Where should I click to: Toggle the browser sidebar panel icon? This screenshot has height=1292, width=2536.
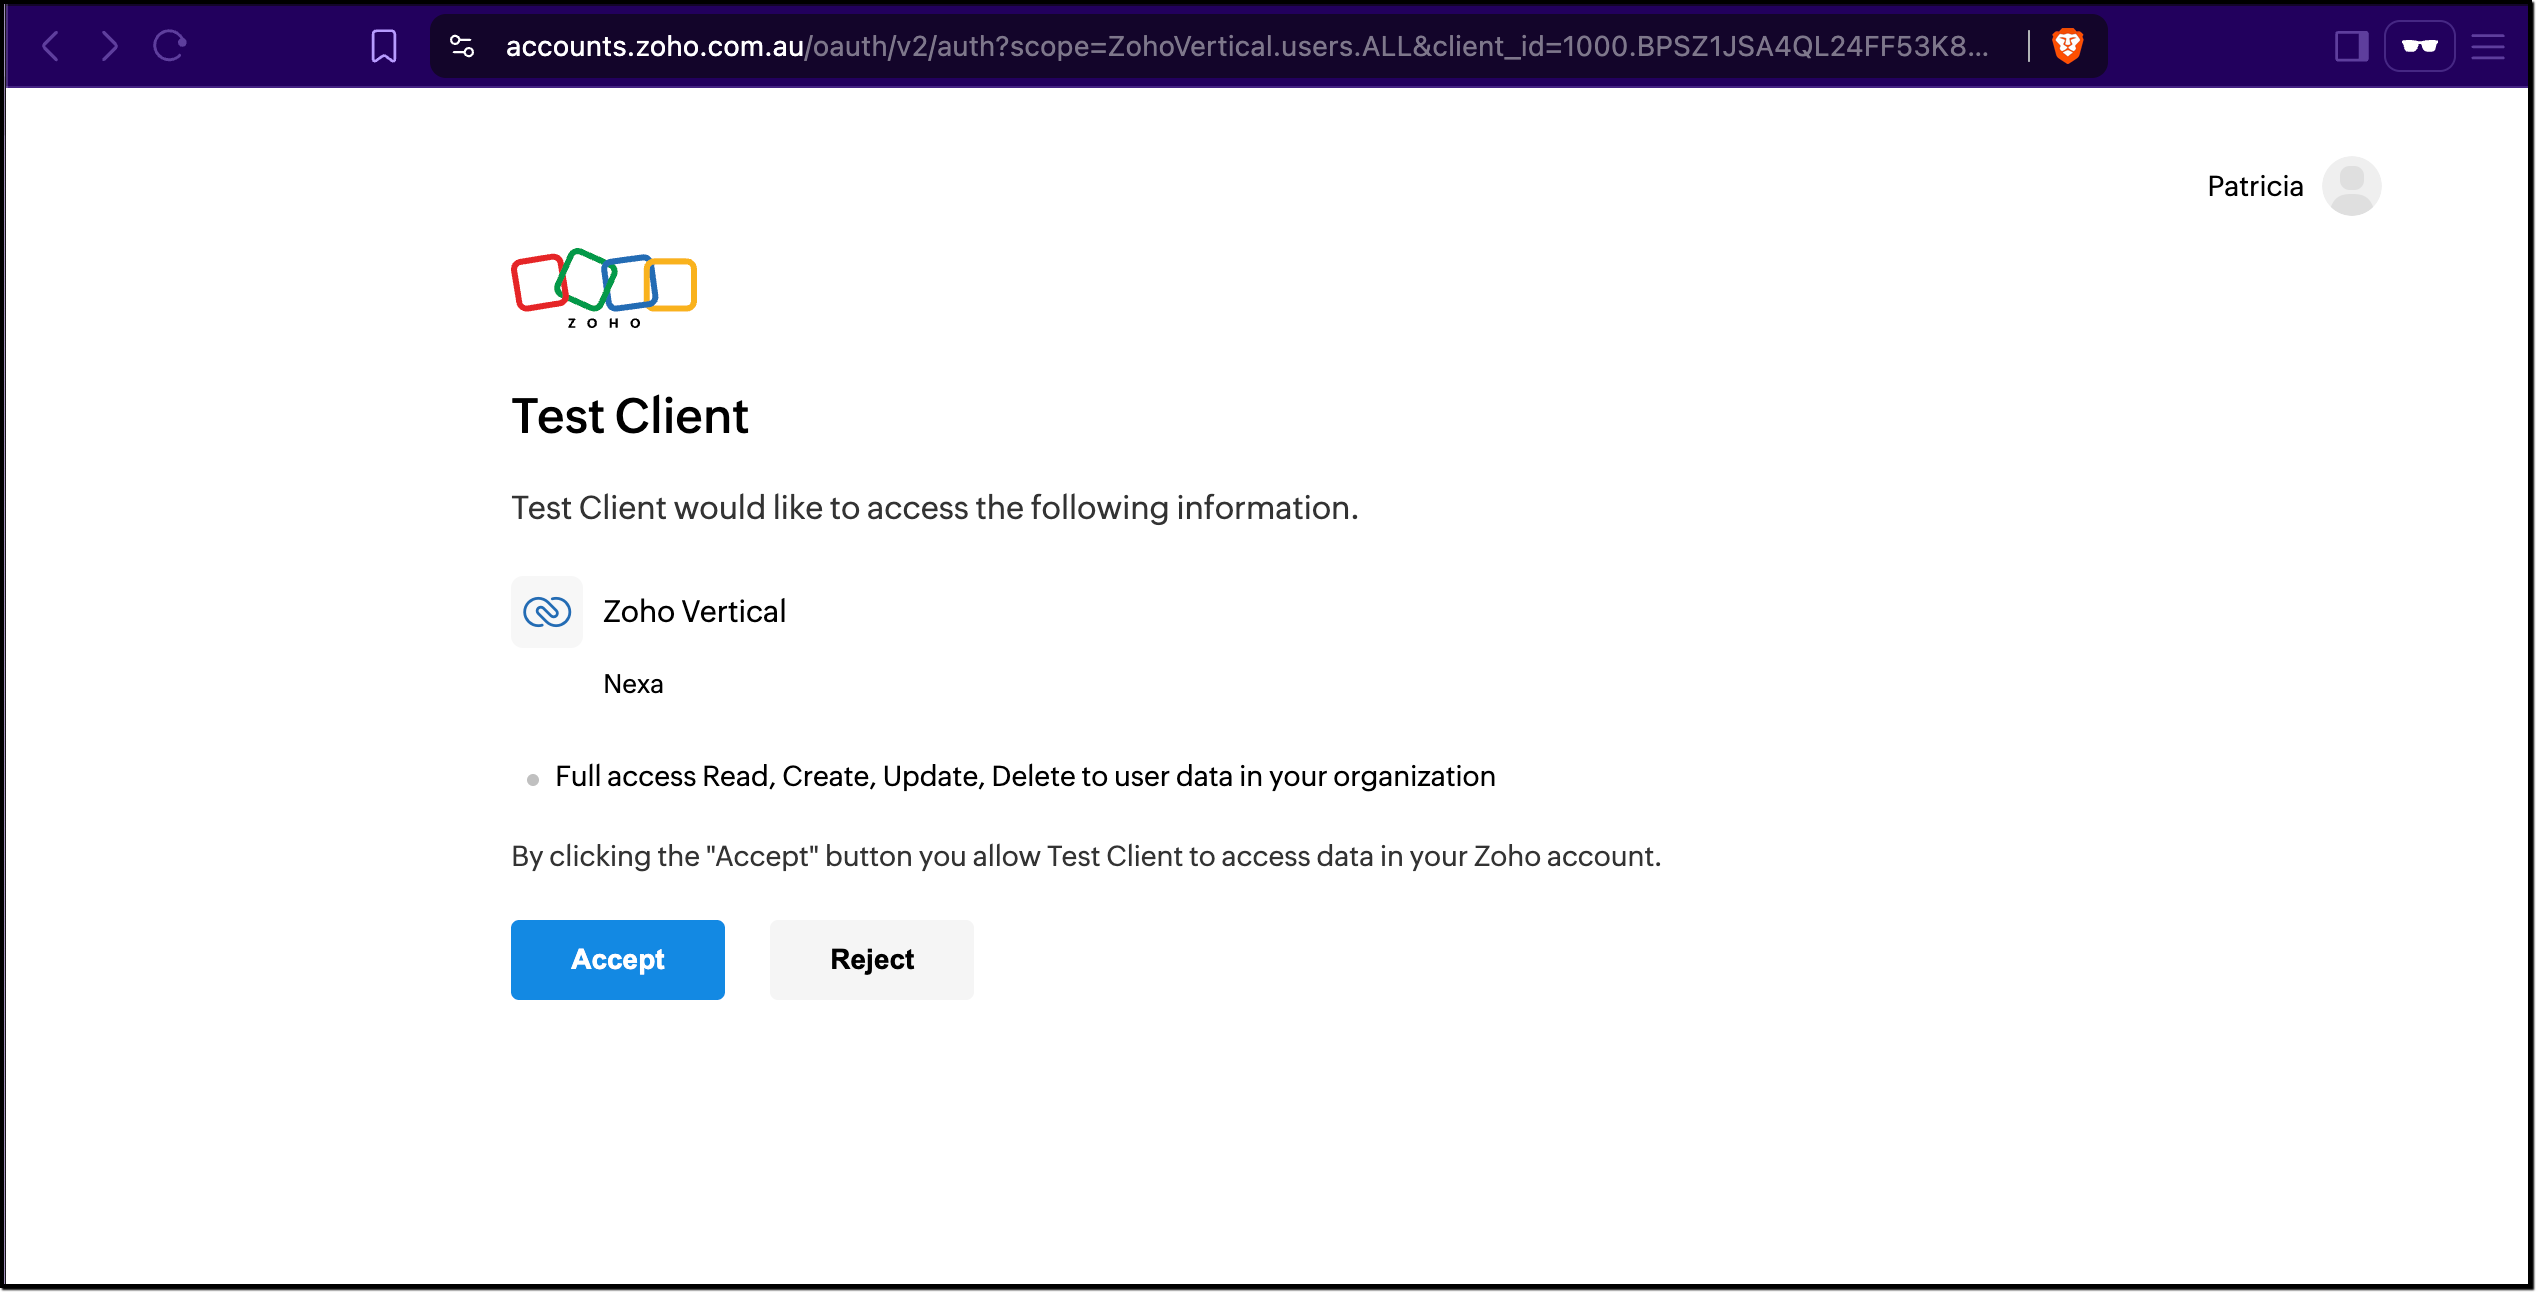pos(2351,46)
